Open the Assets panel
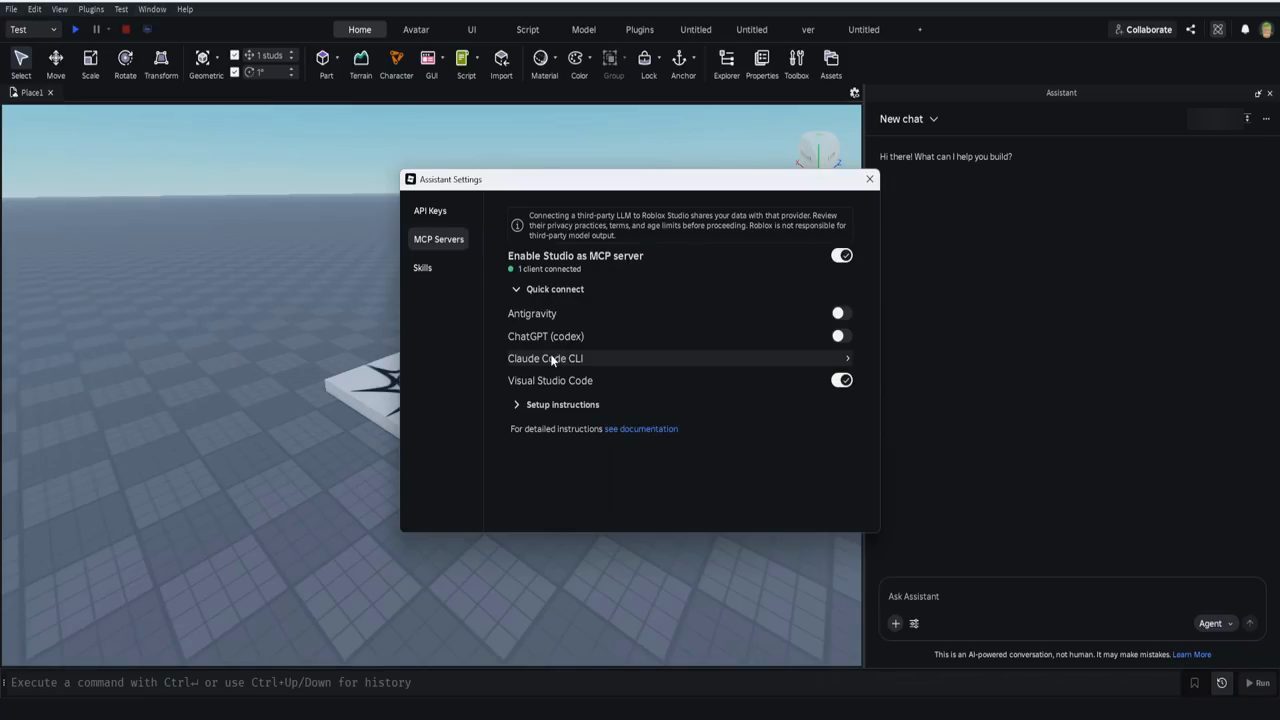Image resolution: width=1280 pixels, height=720 pixels. tap(831, 64)
